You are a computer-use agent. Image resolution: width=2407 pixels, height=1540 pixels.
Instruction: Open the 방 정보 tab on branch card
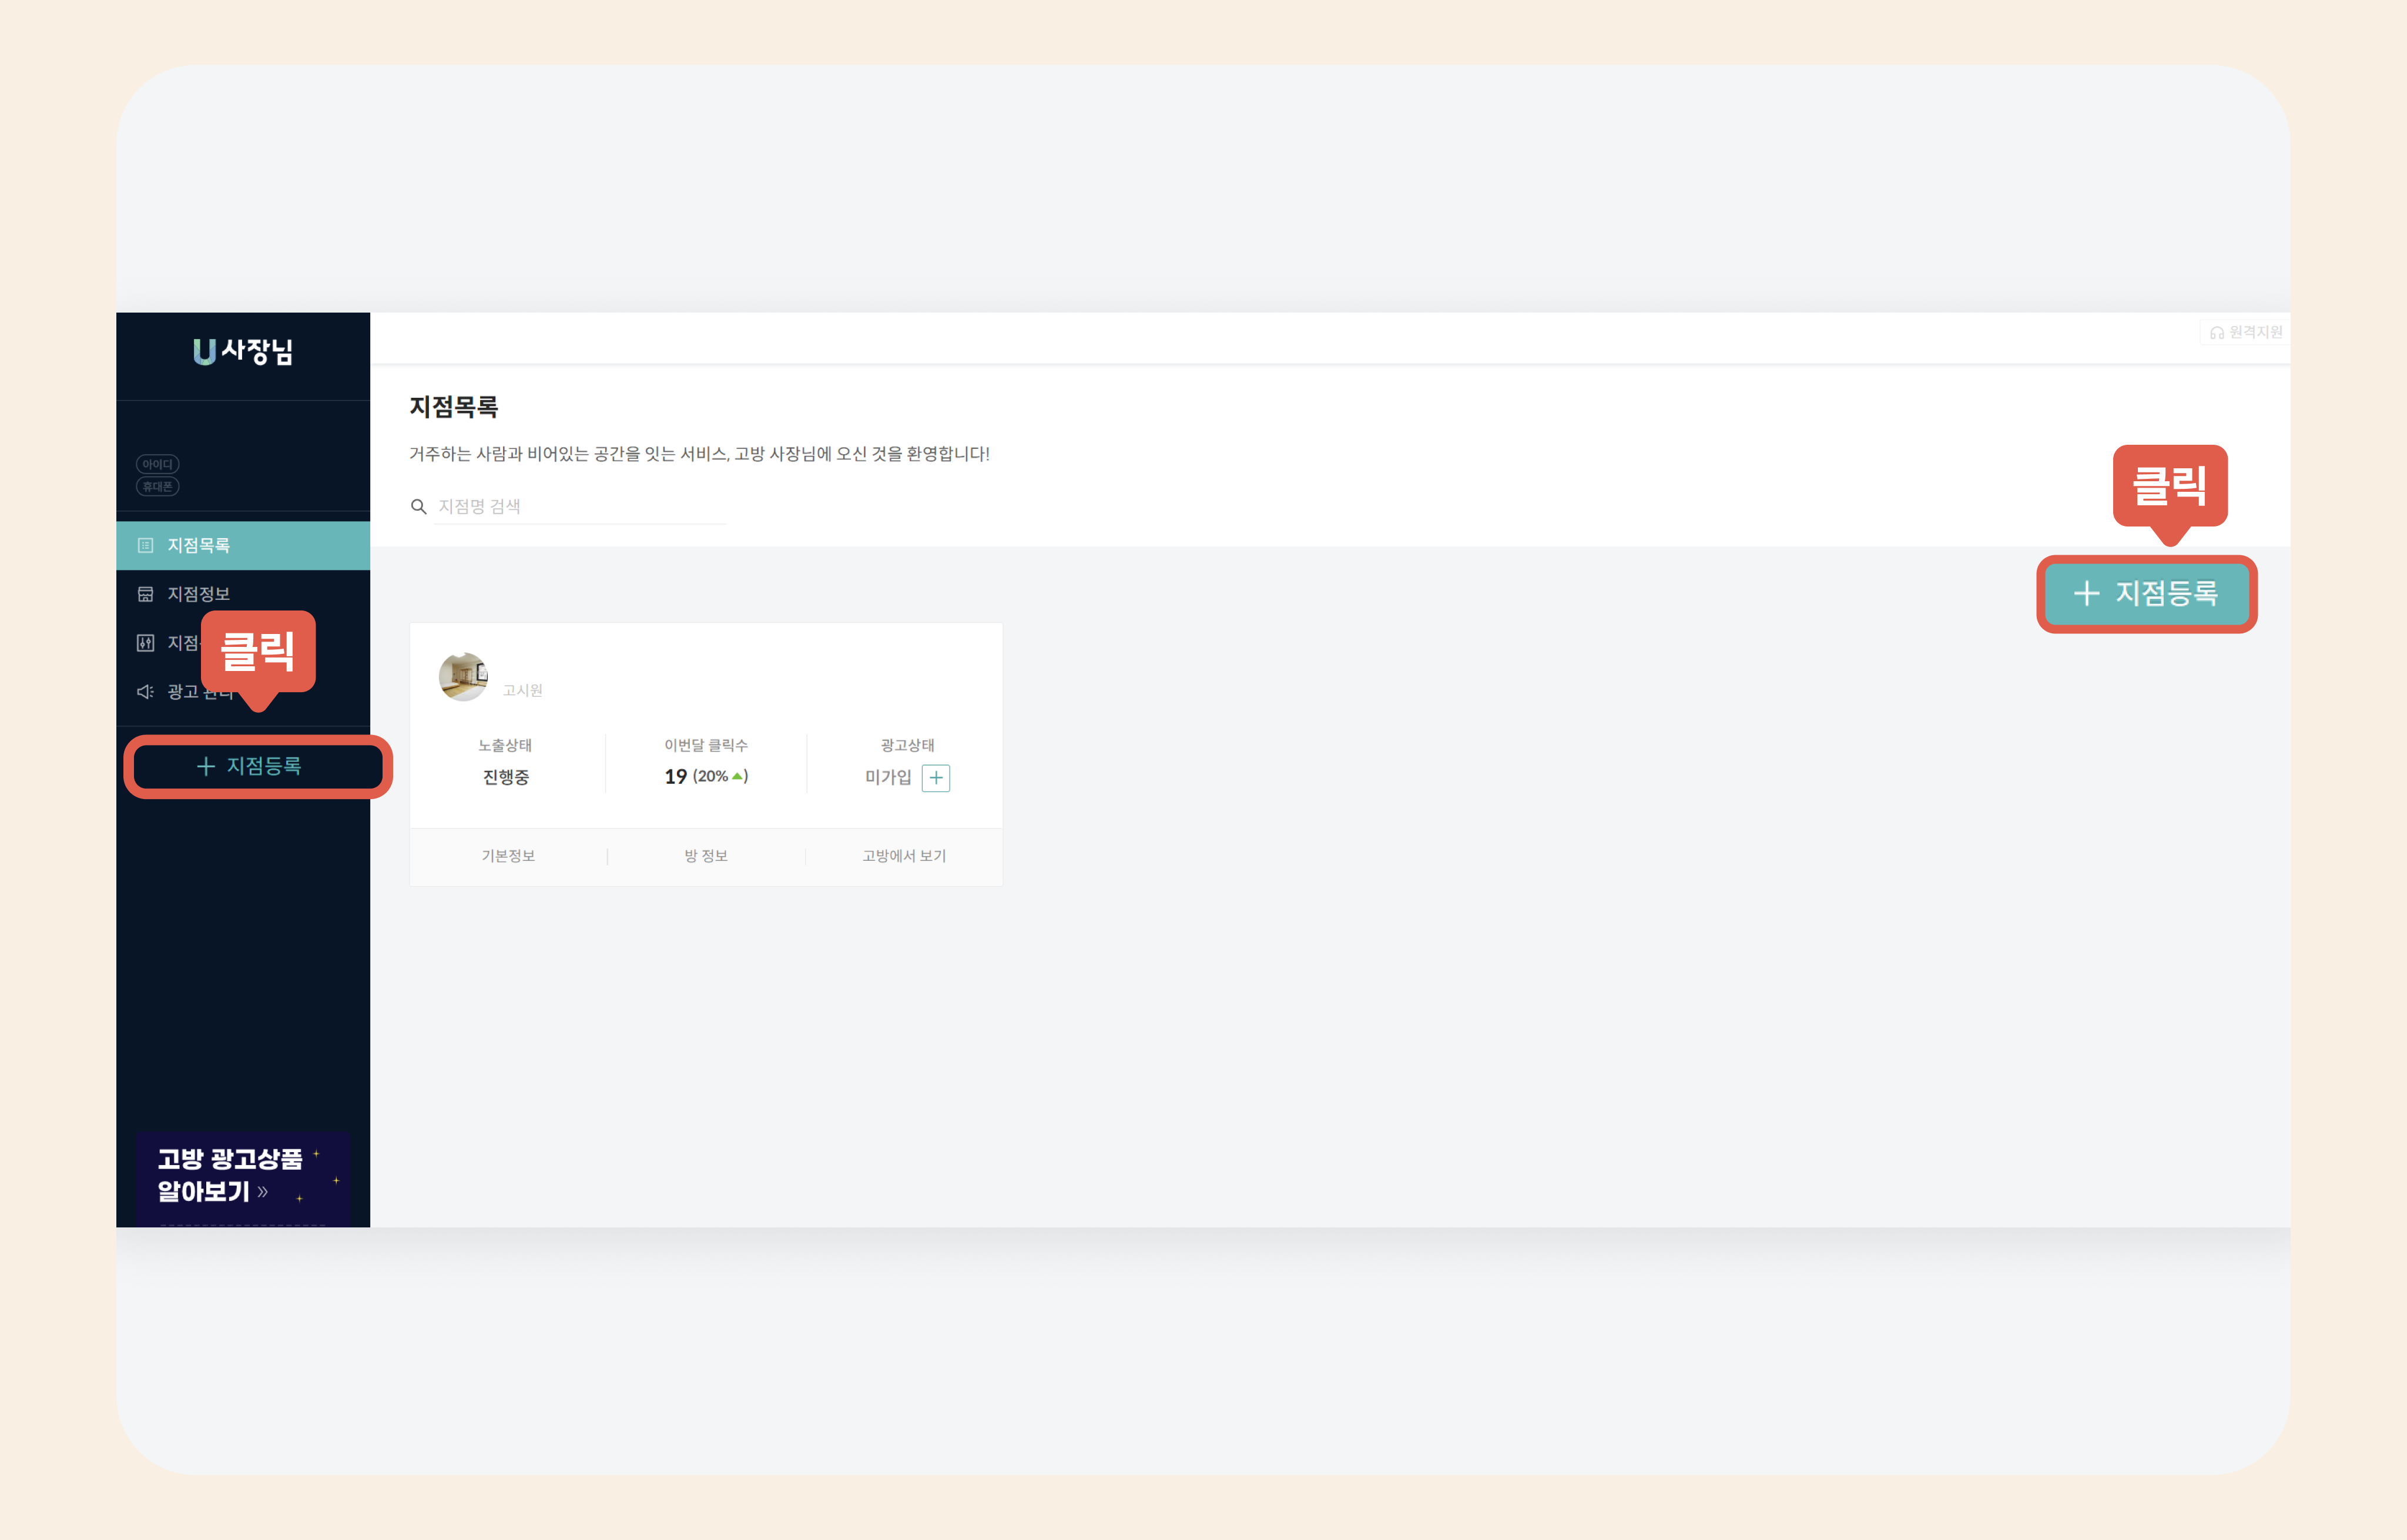706,856
